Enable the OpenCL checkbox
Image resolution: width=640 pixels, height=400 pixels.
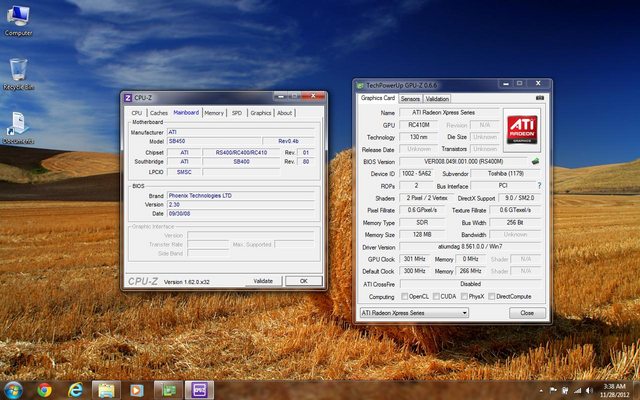(404, 296)
